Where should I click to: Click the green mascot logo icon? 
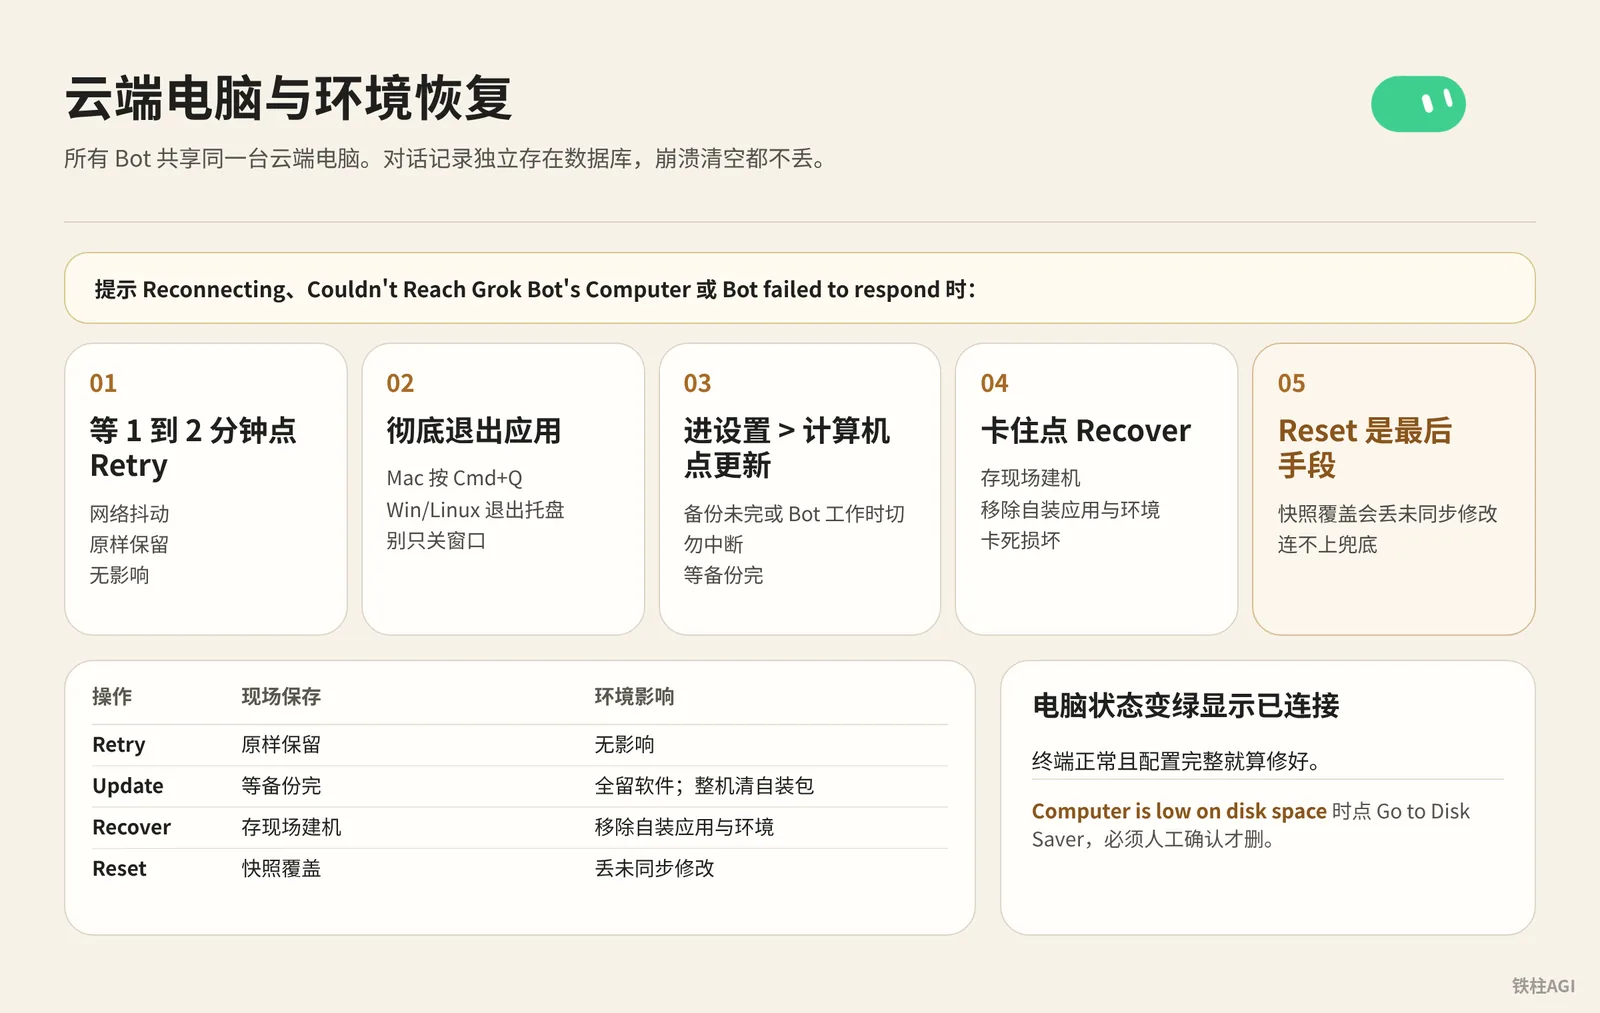[x=1418, y=104]
